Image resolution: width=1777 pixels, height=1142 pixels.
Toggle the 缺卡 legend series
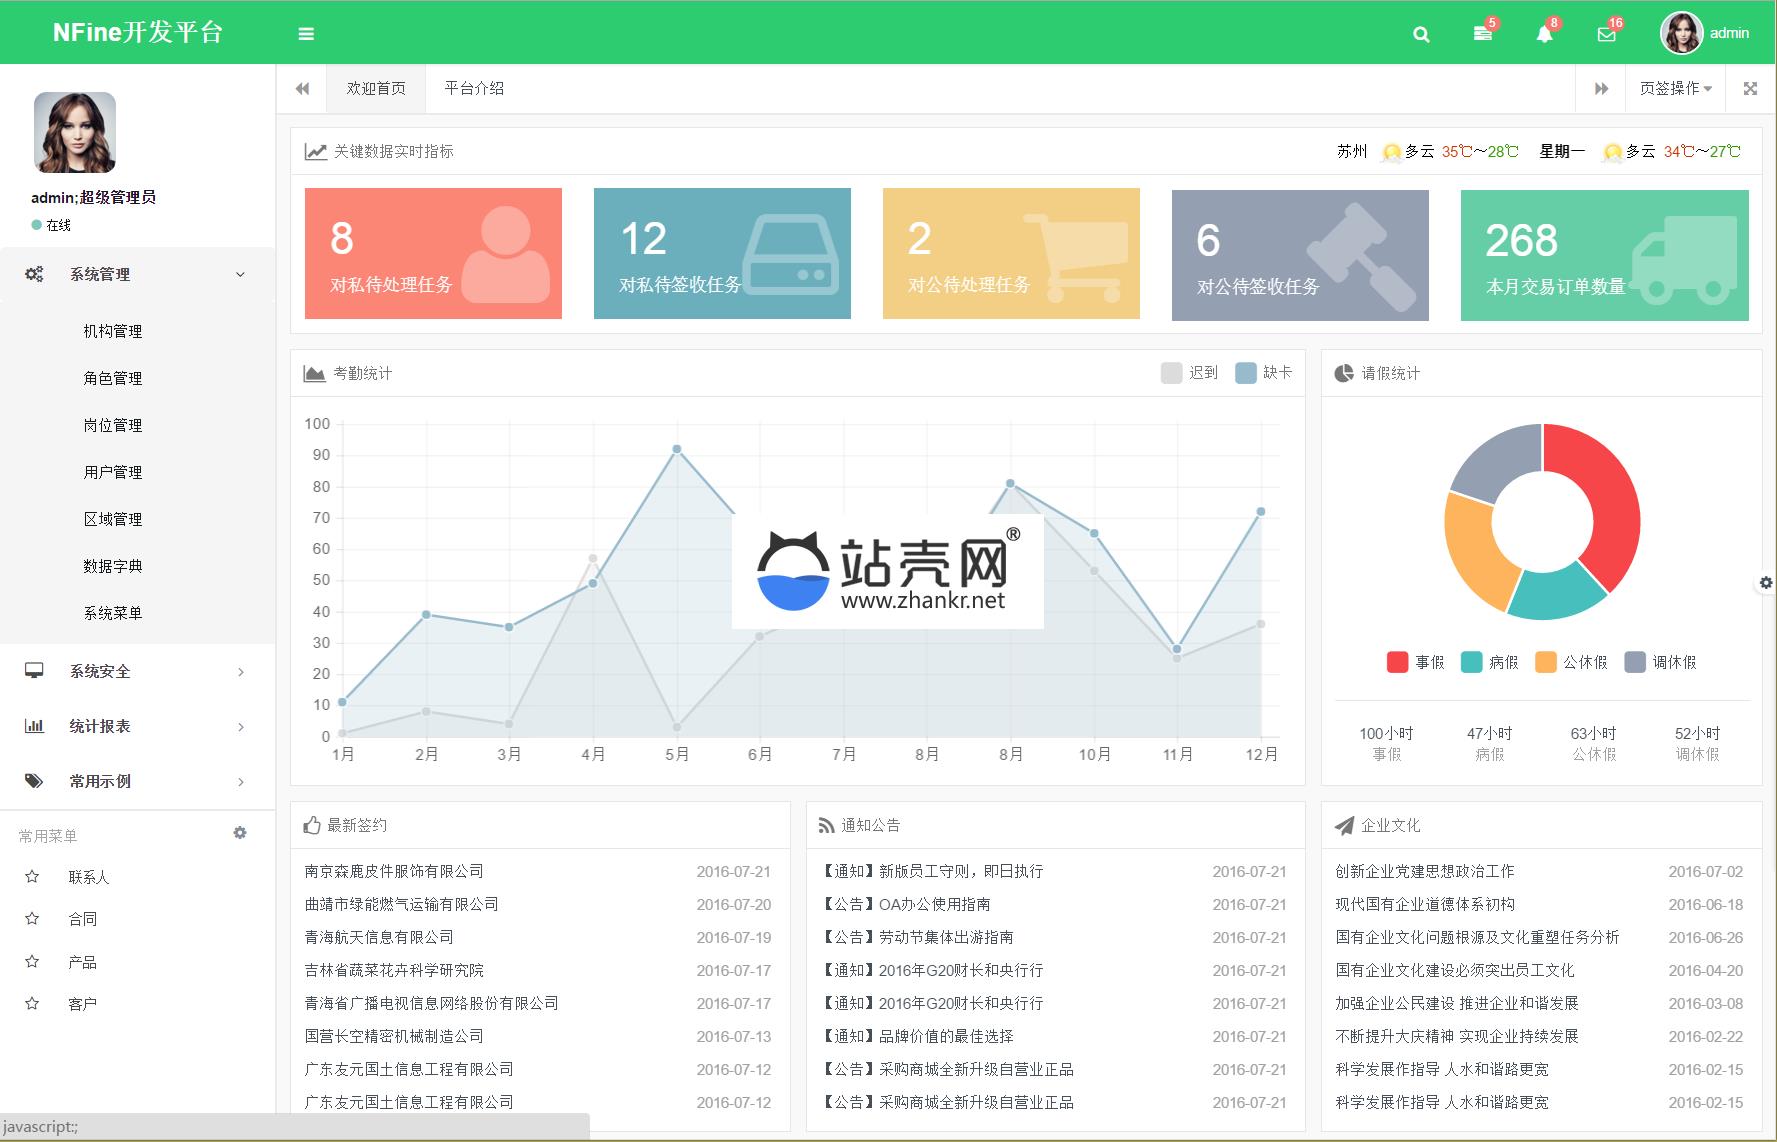pyautogui.click(x=1263, y=373)
